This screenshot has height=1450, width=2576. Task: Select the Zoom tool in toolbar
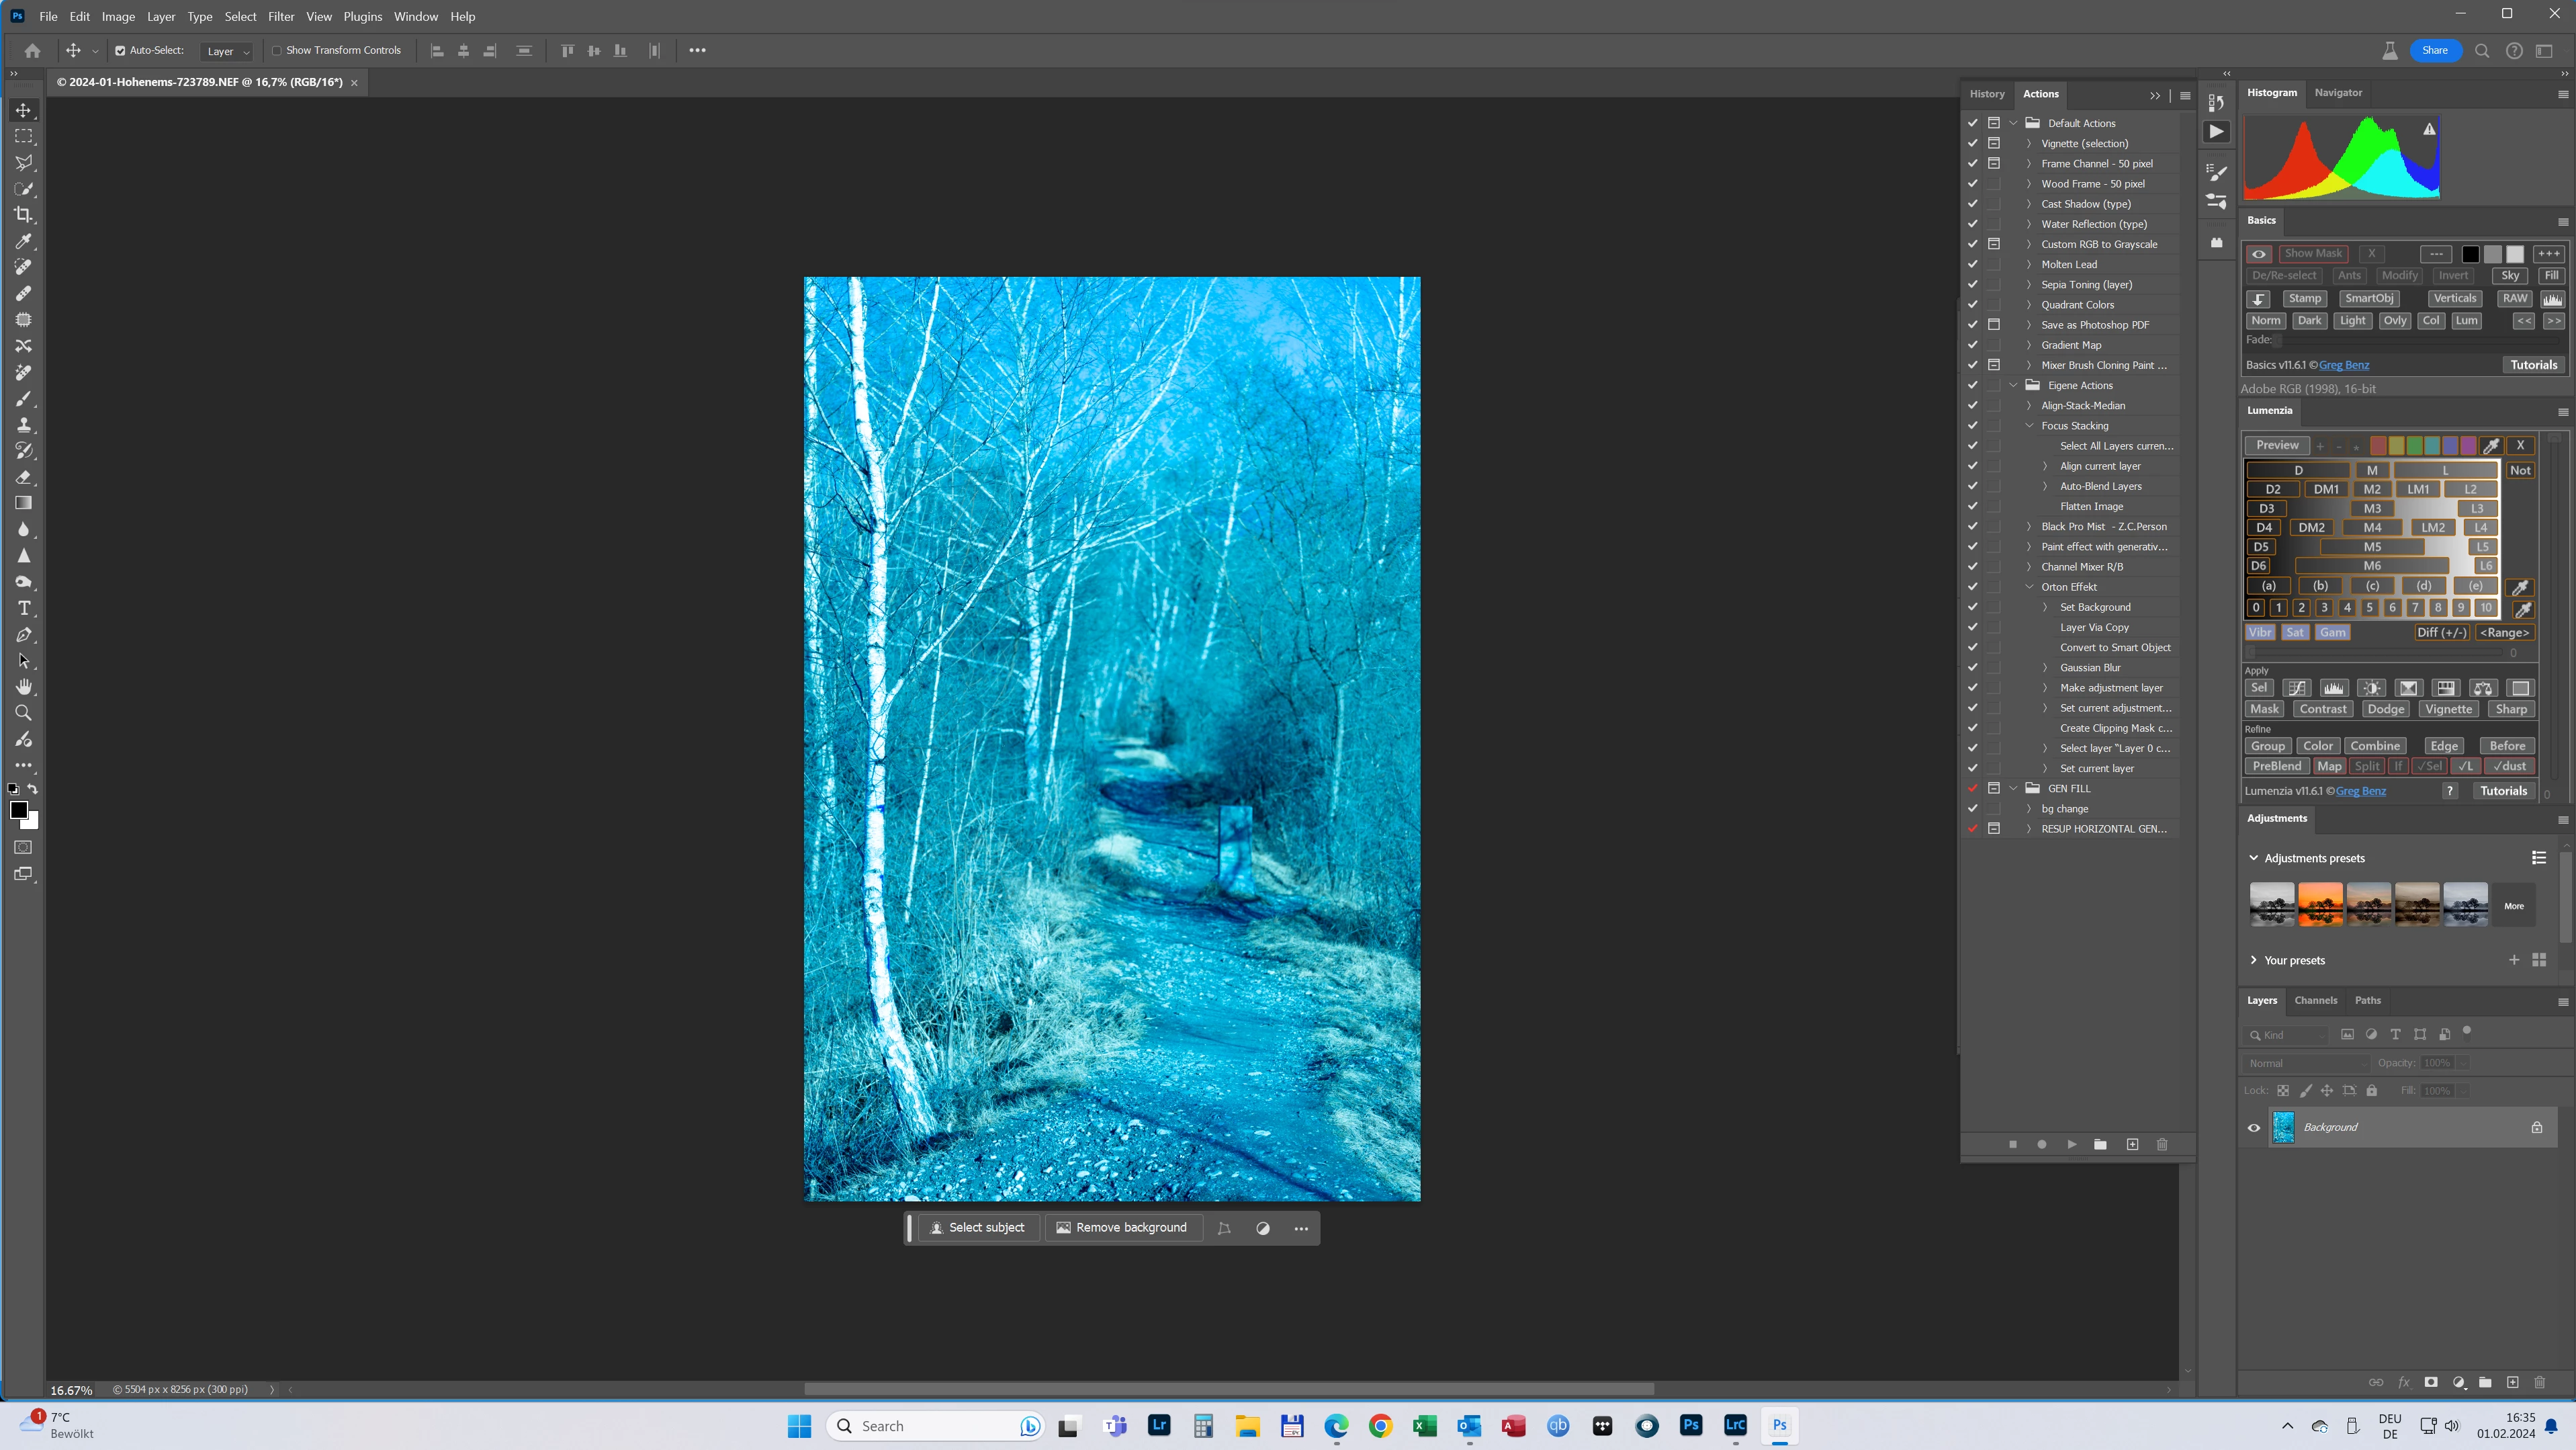coord(23,713)
